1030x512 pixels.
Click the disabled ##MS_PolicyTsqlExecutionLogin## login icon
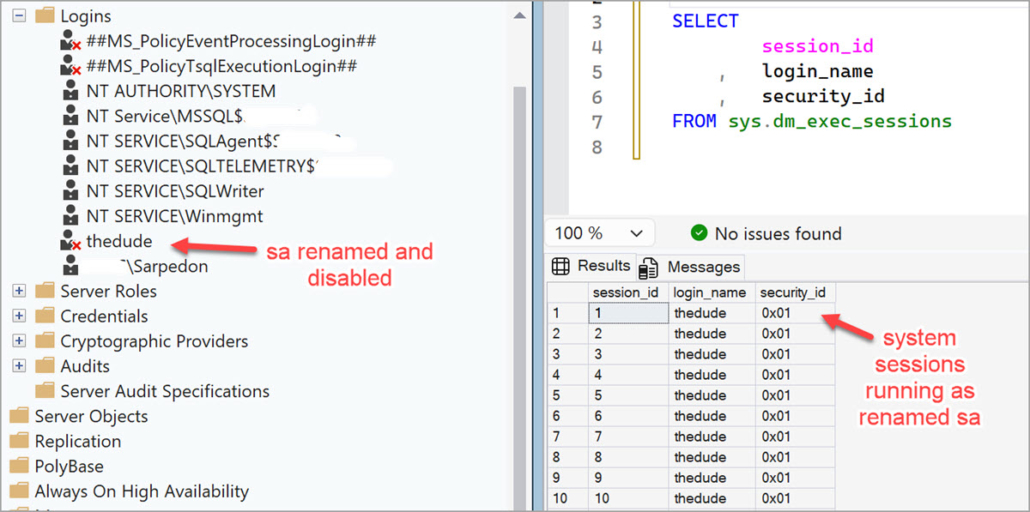coord(70,66)
